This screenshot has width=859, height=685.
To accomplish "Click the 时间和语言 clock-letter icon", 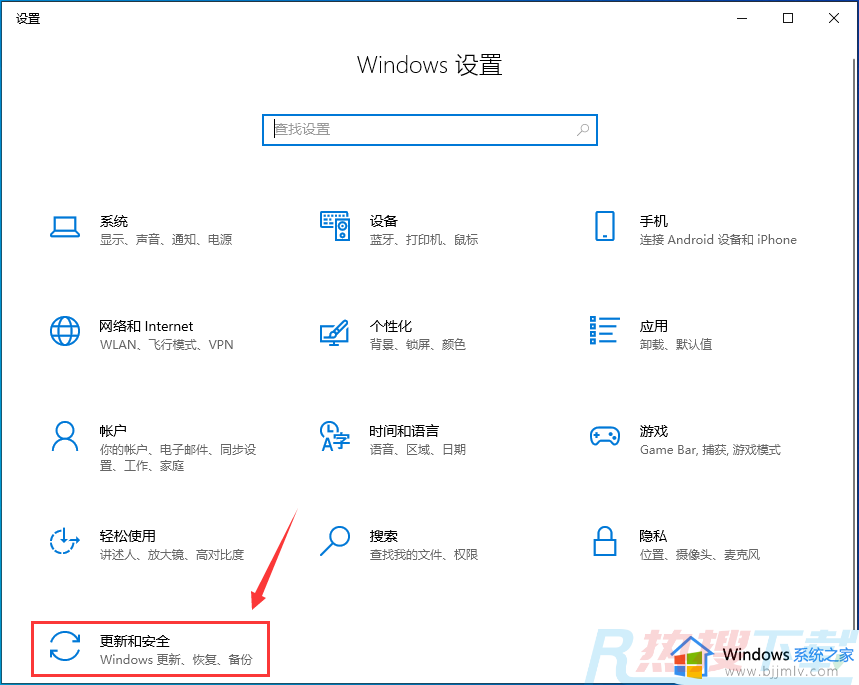I will pyautogui.click(x=335, y=436).
